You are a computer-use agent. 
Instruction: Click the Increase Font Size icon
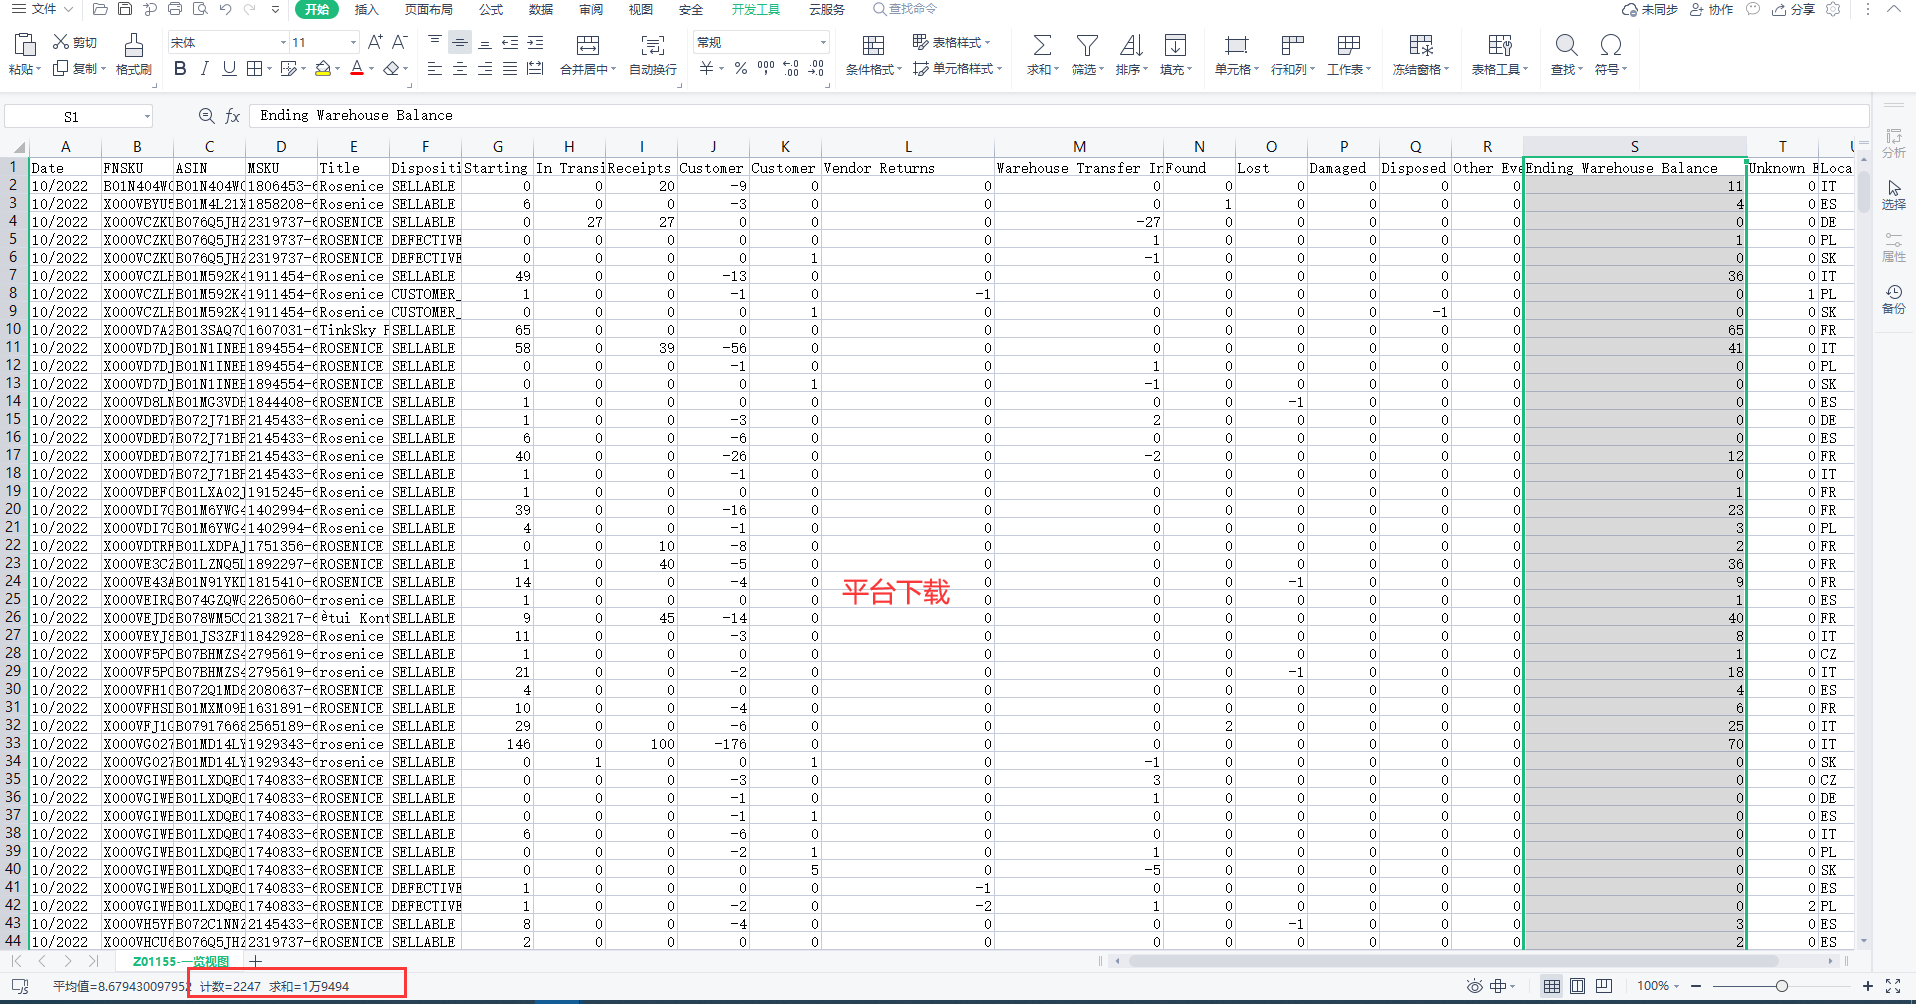[375, 42]
